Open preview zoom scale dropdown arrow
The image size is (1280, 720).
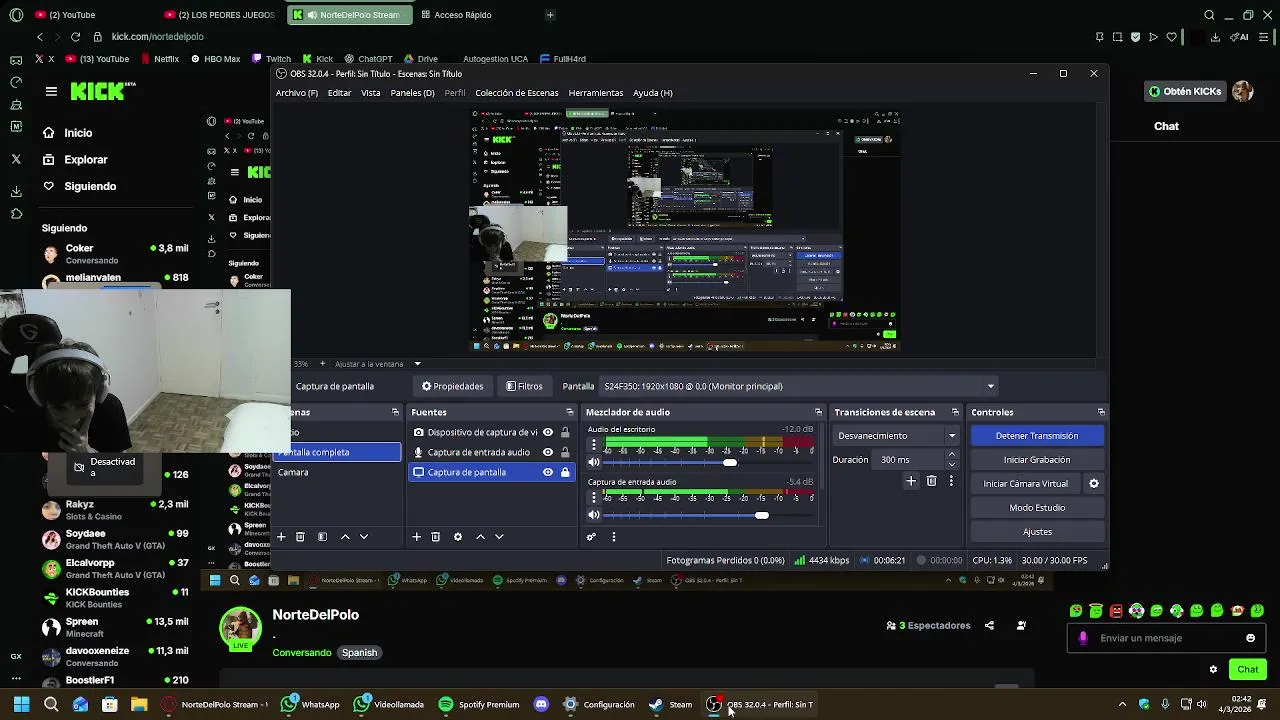tap(417, 364)
